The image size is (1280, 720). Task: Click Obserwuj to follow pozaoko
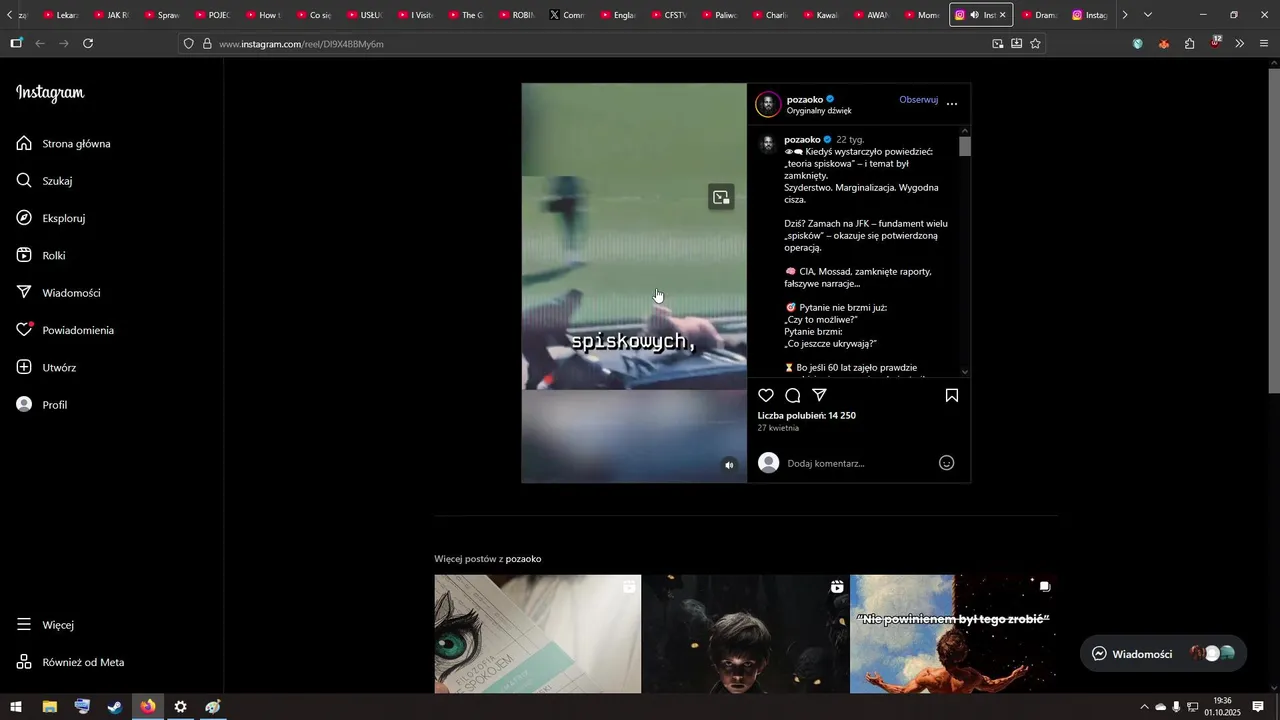pos(918,100)
